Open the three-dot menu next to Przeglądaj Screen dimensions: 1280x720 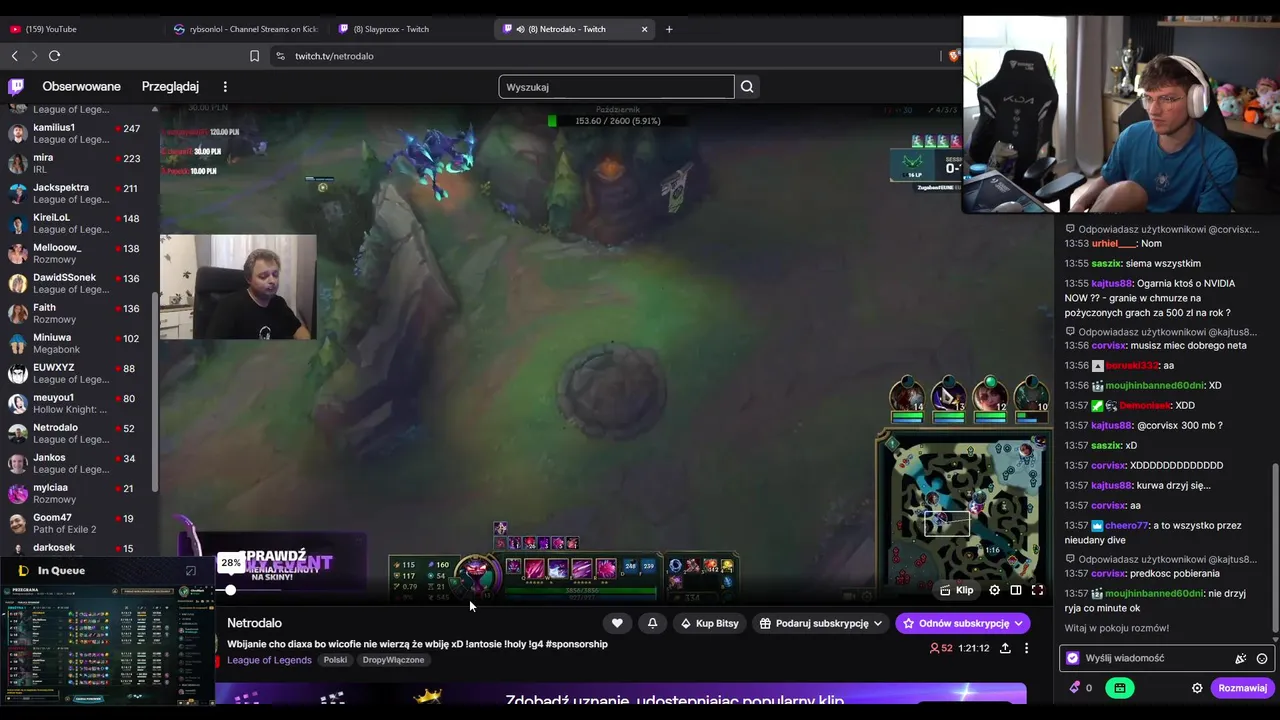coord(225,87)
